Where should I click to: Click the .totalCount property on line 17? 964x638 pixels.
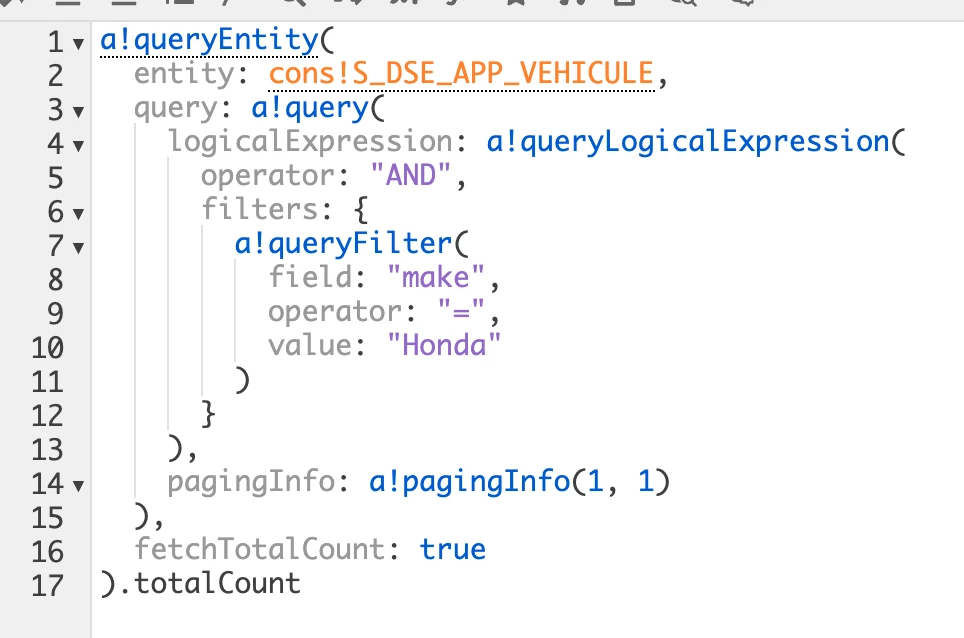point(209,583)
